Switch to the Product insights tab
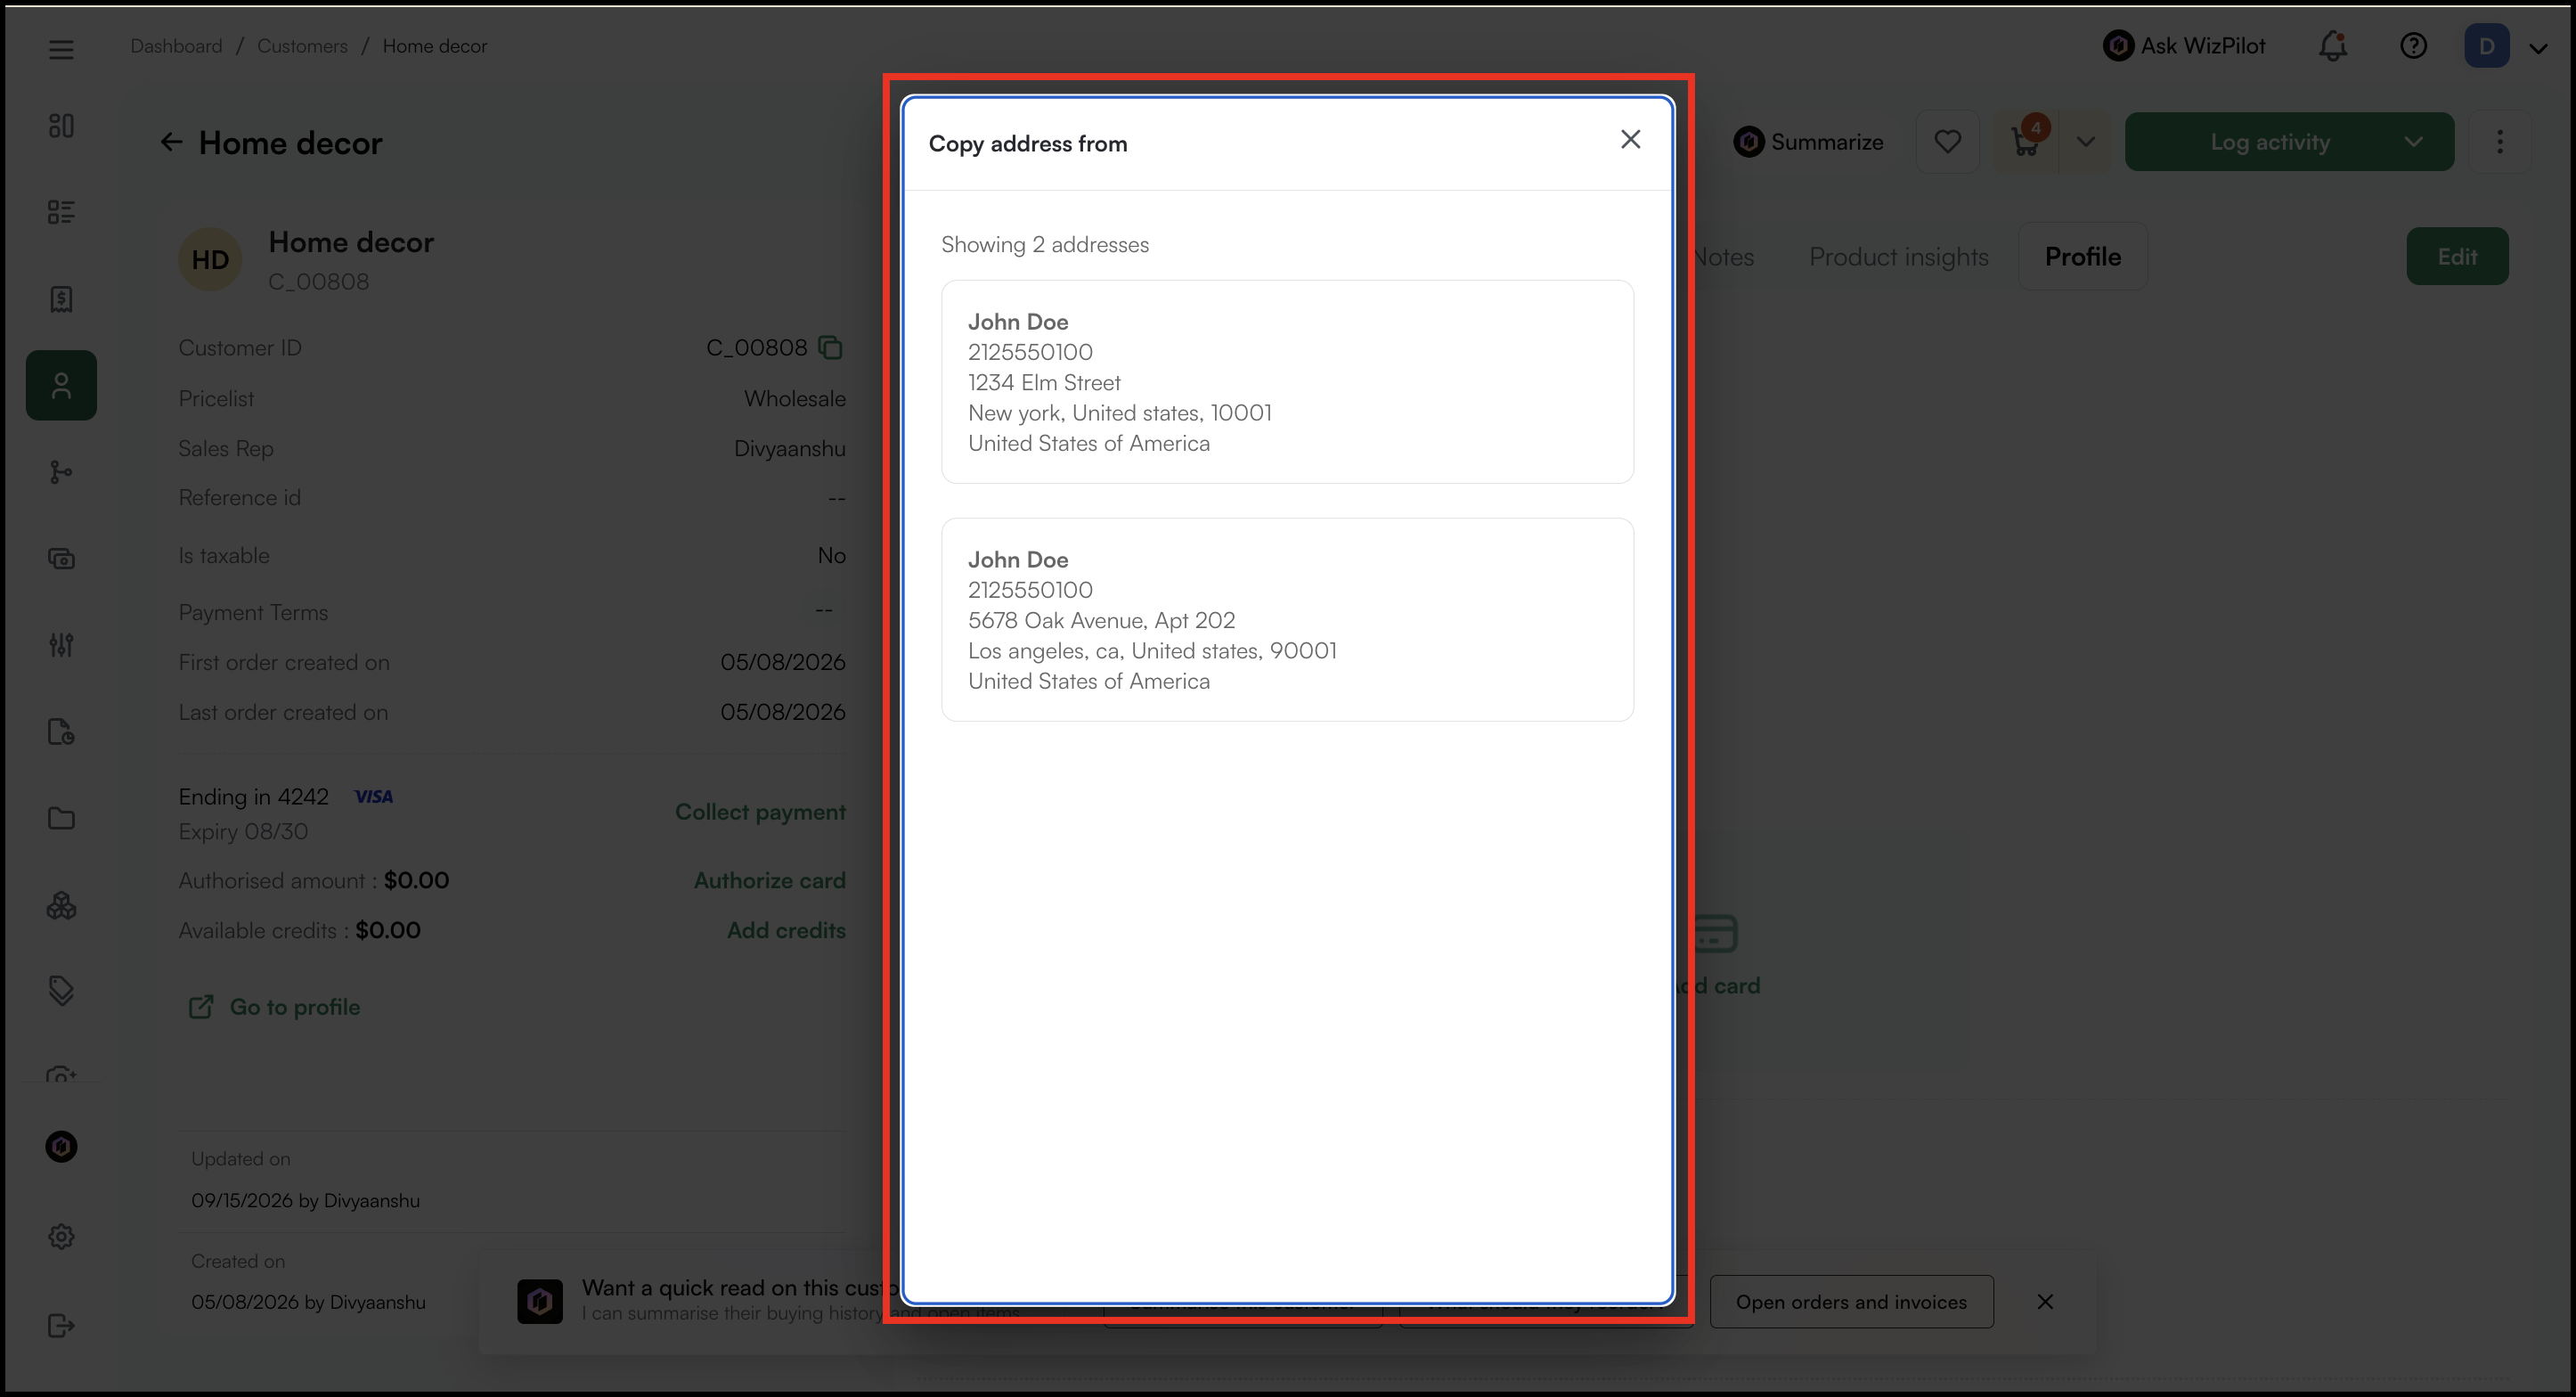Screen dimensions: 2576x1397 [x=1898, y=257]
